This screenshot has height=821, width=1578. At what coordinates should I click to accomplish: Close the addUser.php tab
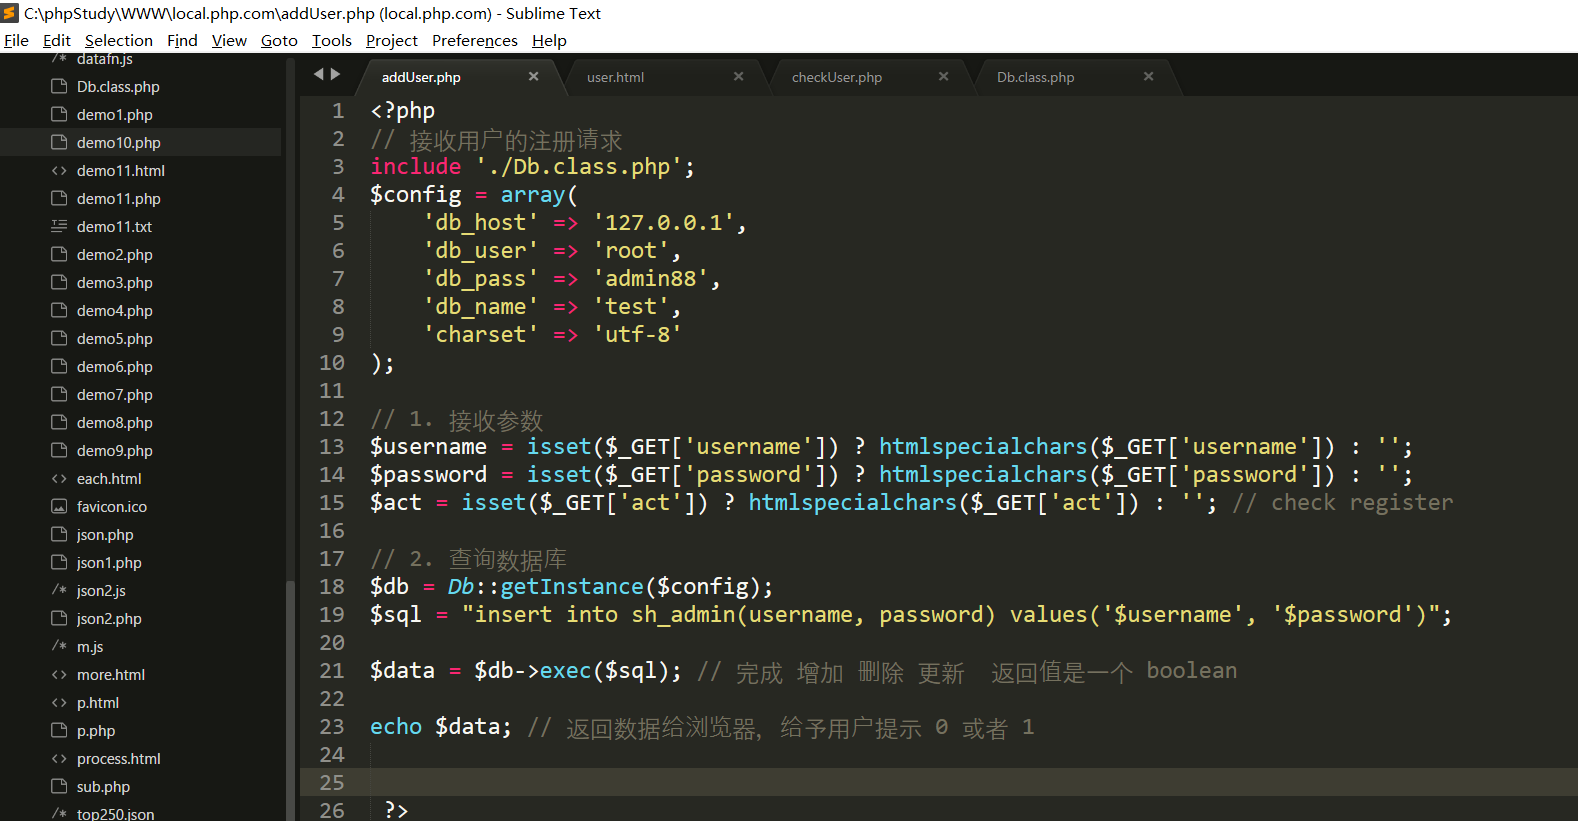coord(533,76)
